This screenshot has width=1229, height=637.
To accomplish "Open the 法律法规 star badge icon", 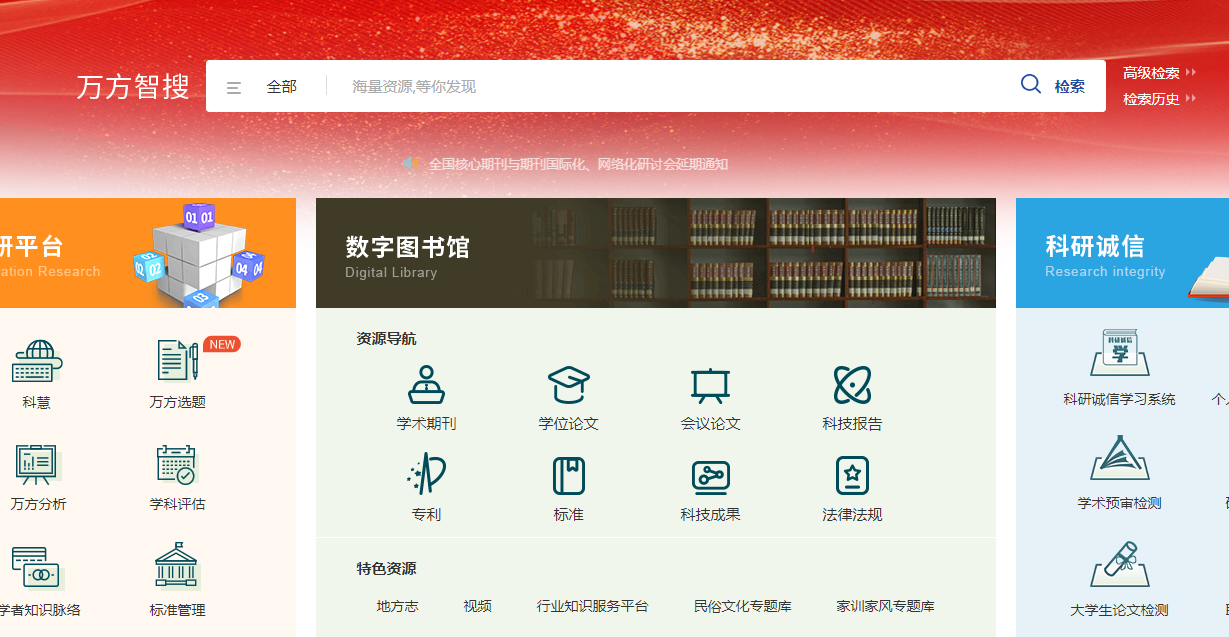I will coord(852,476).
